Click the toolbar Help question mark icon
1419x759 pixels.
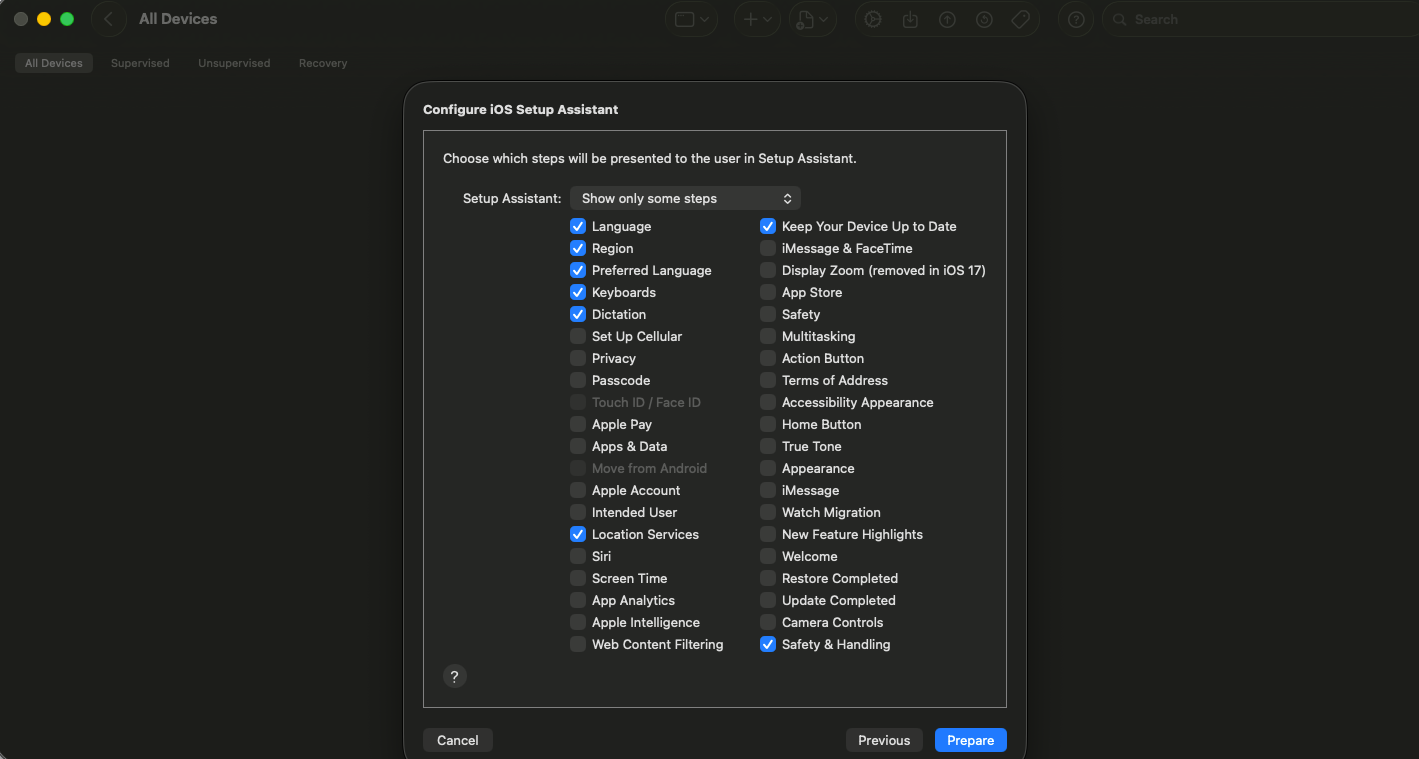pyautogui.click(x=1076, y=19)
